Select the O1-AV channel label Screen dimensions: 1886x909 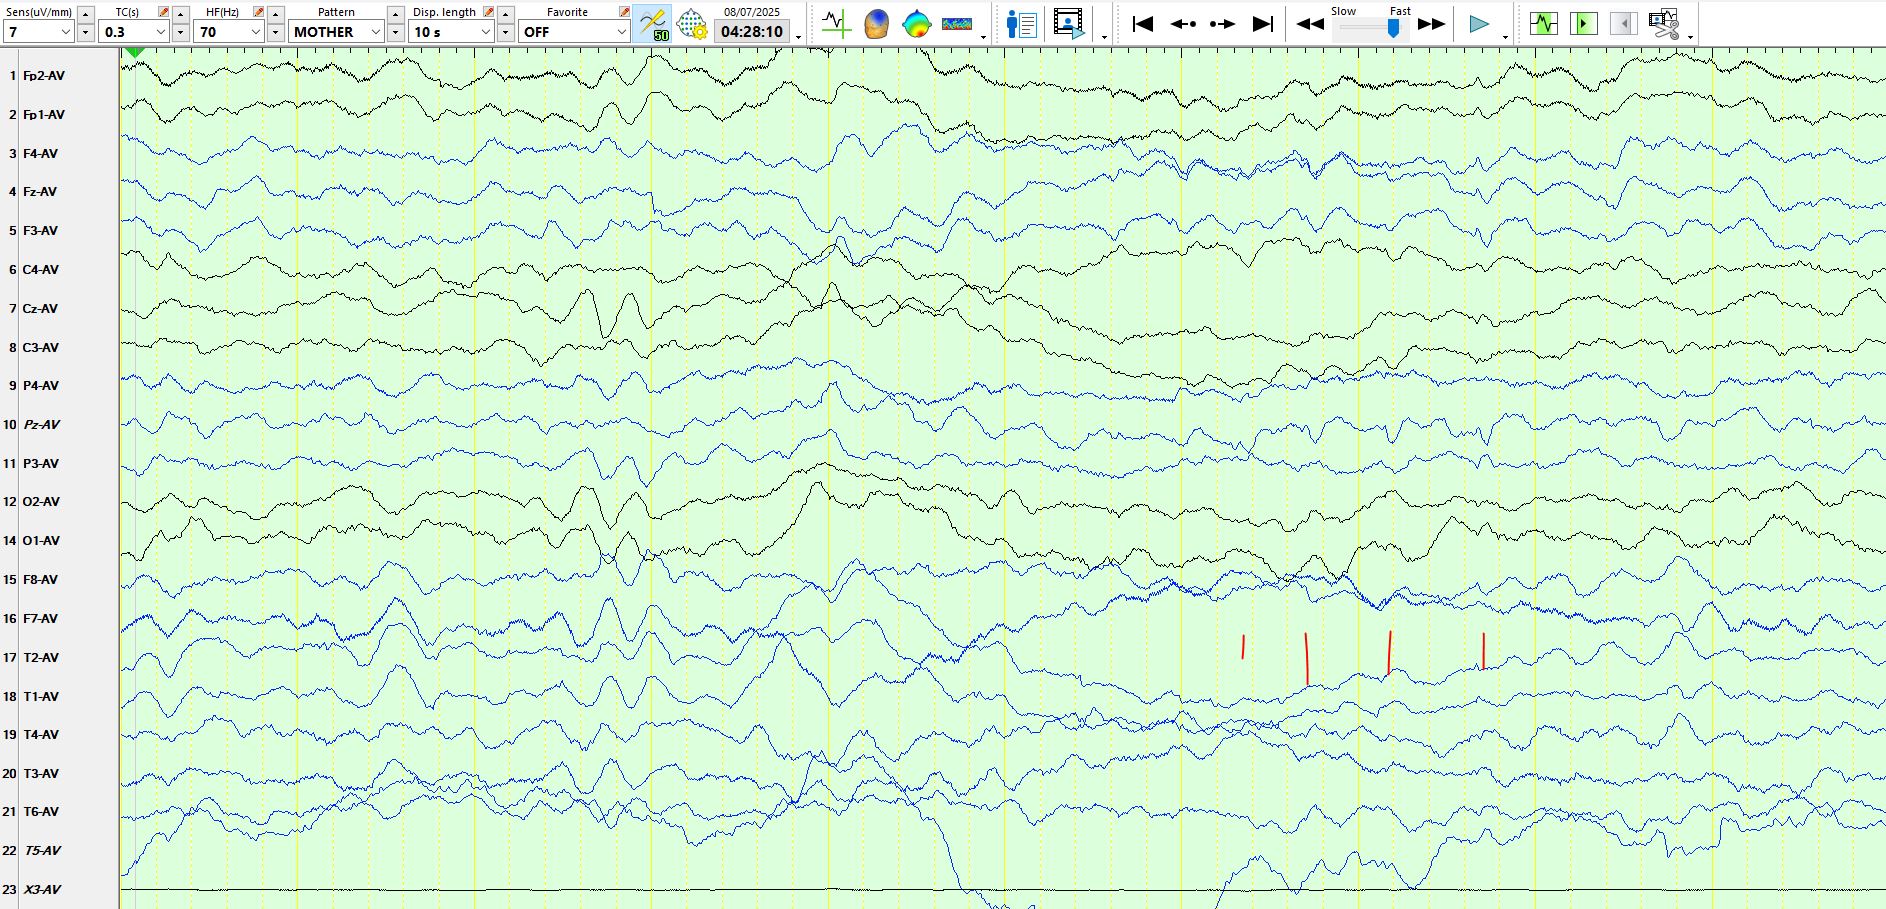41,541
